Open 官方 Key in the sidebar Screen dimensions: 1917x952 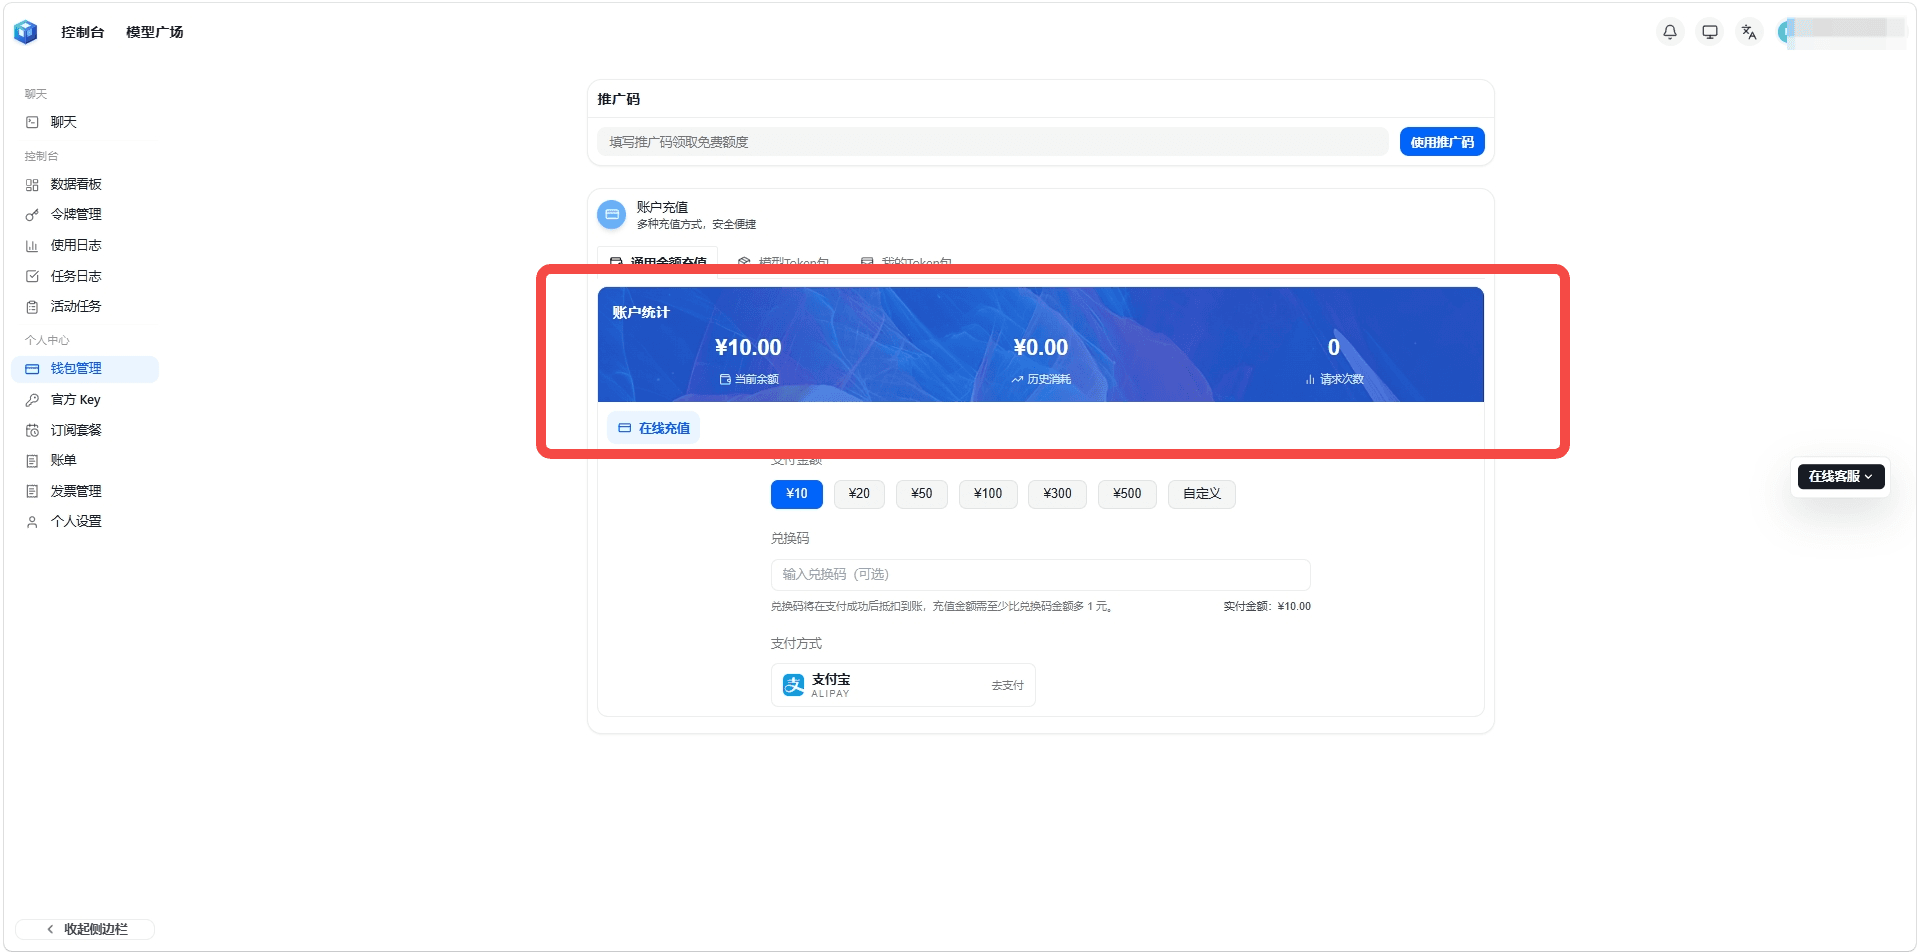(85, 399)
